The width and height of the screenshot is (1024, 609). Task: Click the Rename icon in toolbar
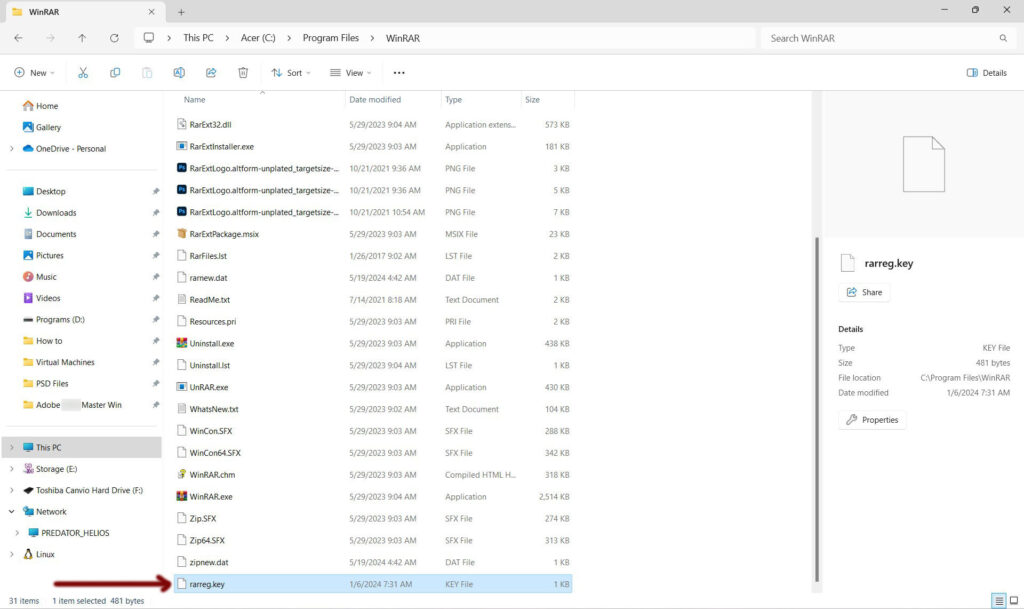tap(179, 73)
